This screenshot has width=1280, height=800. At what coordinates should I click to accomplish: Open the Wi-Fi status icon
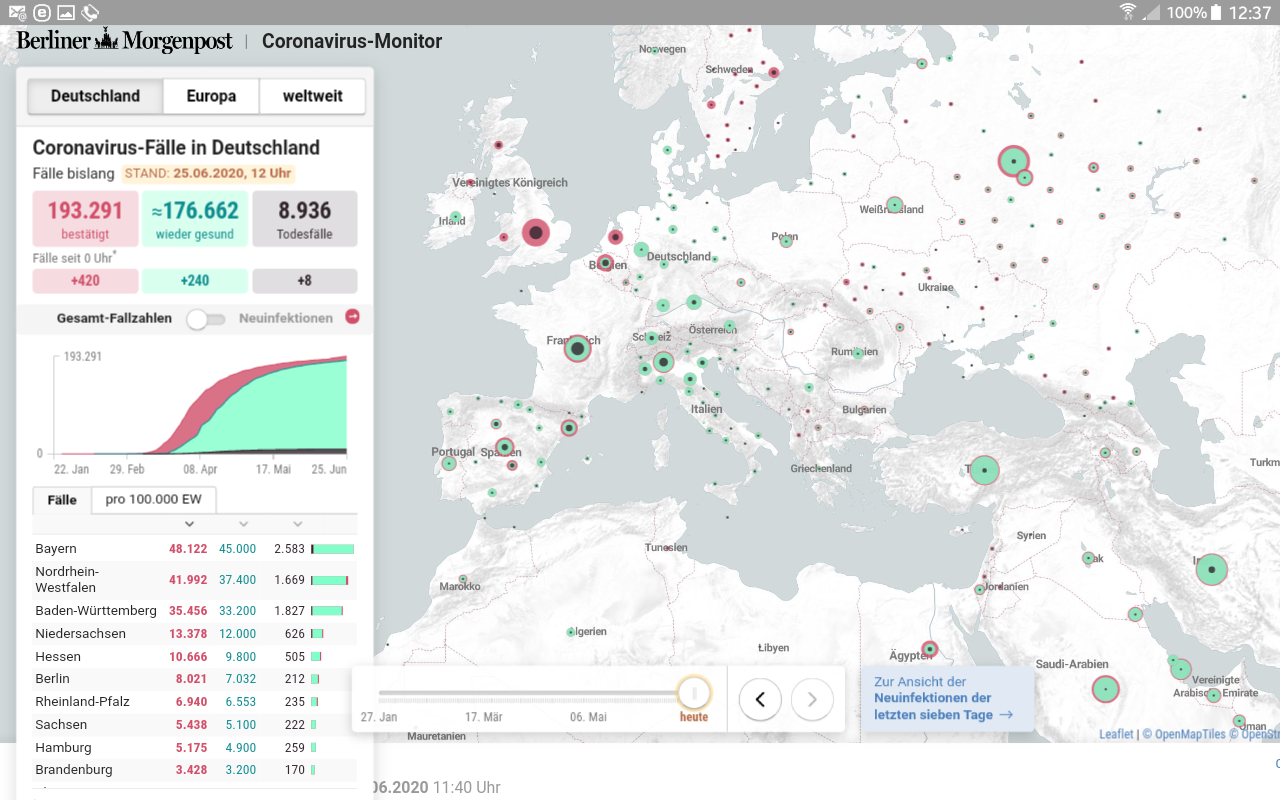pyautogui.click(x=1128, y=12)
